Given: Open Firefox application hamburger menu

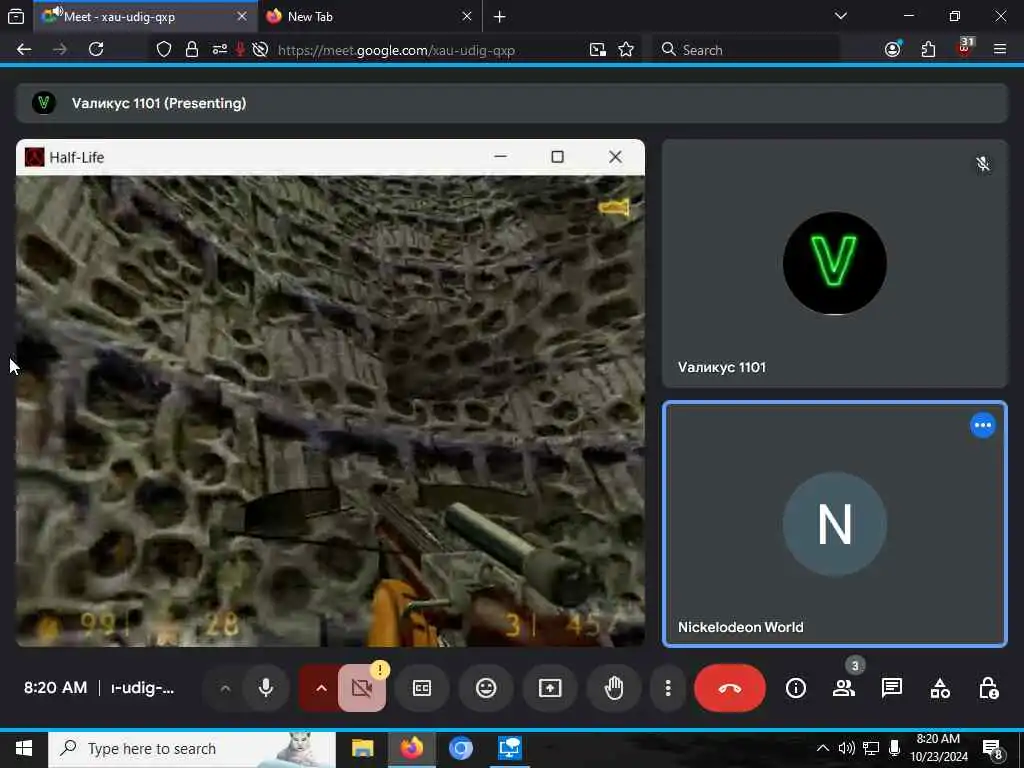Looking at the screenshot, I should (999, 50).
